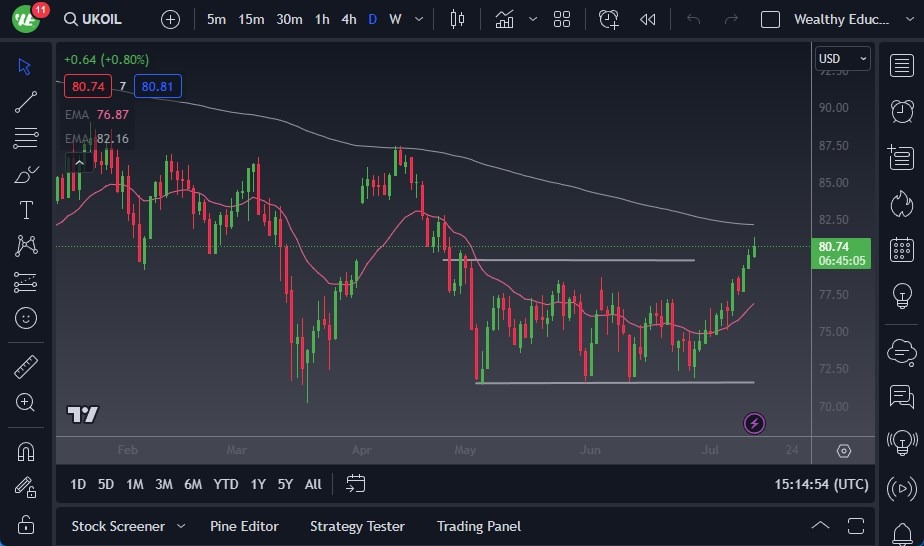Select the ruler measure tool
The image size is (924, 546).
[x=26, y=367]
